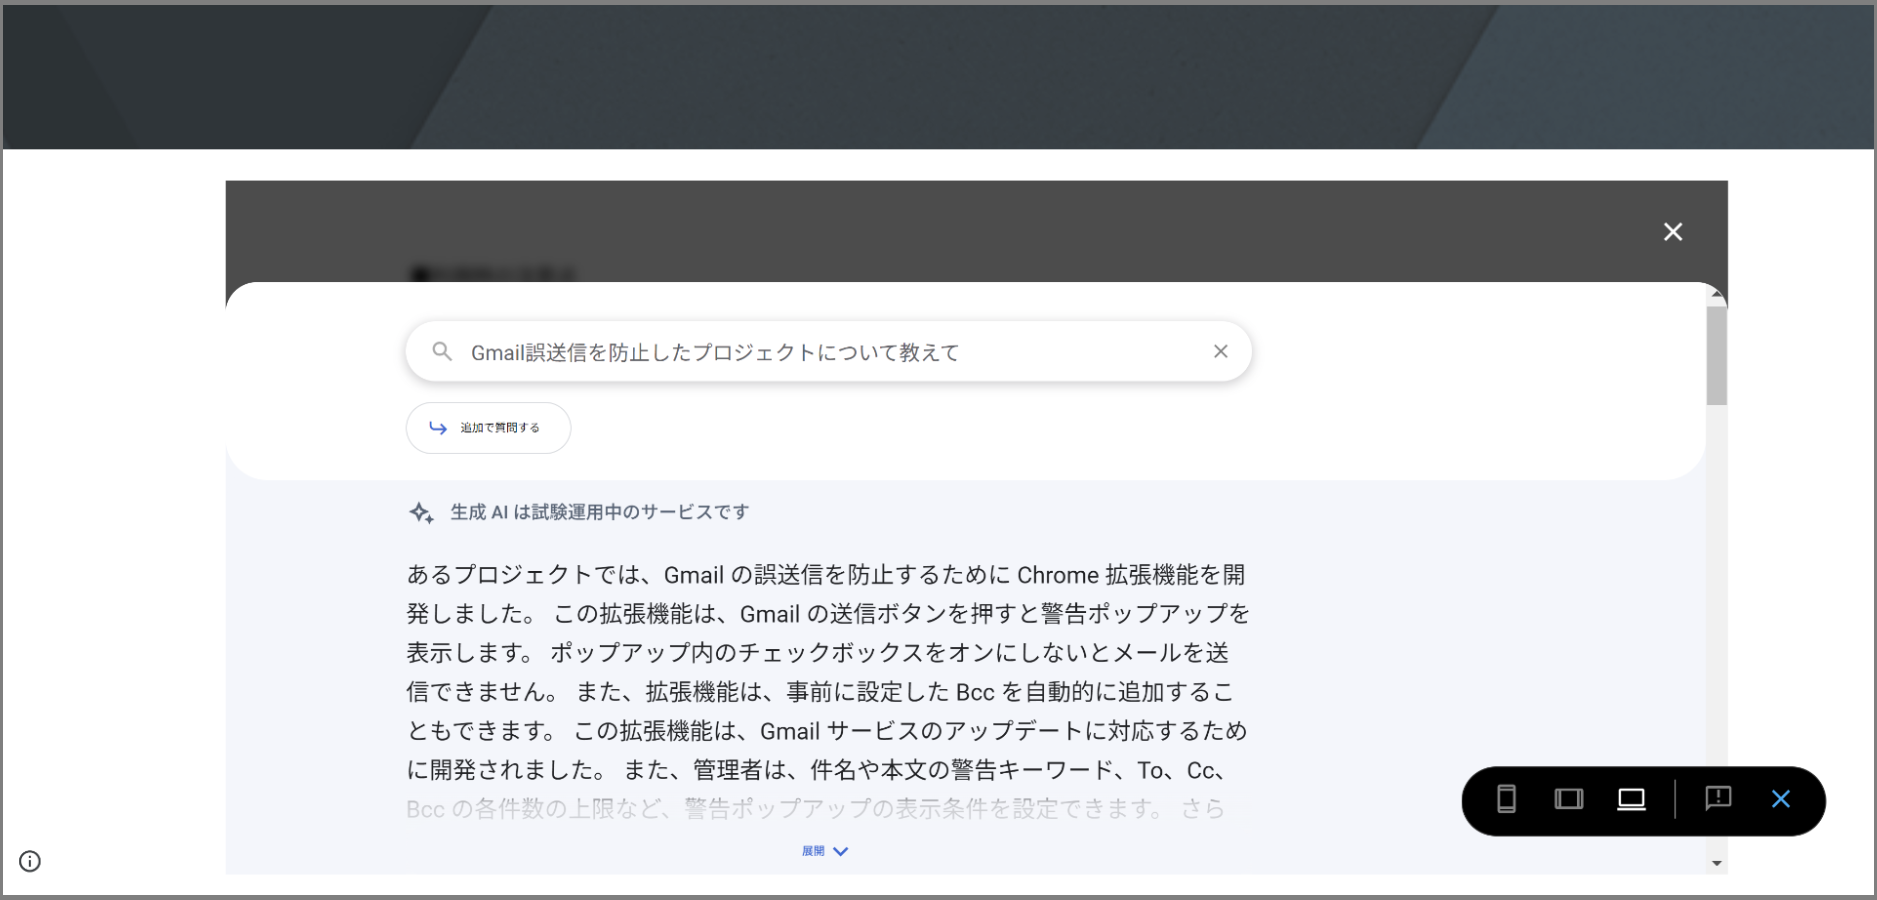Click the magnifier icon in the search bar
1877x900 pixels.
click(442, 351)
